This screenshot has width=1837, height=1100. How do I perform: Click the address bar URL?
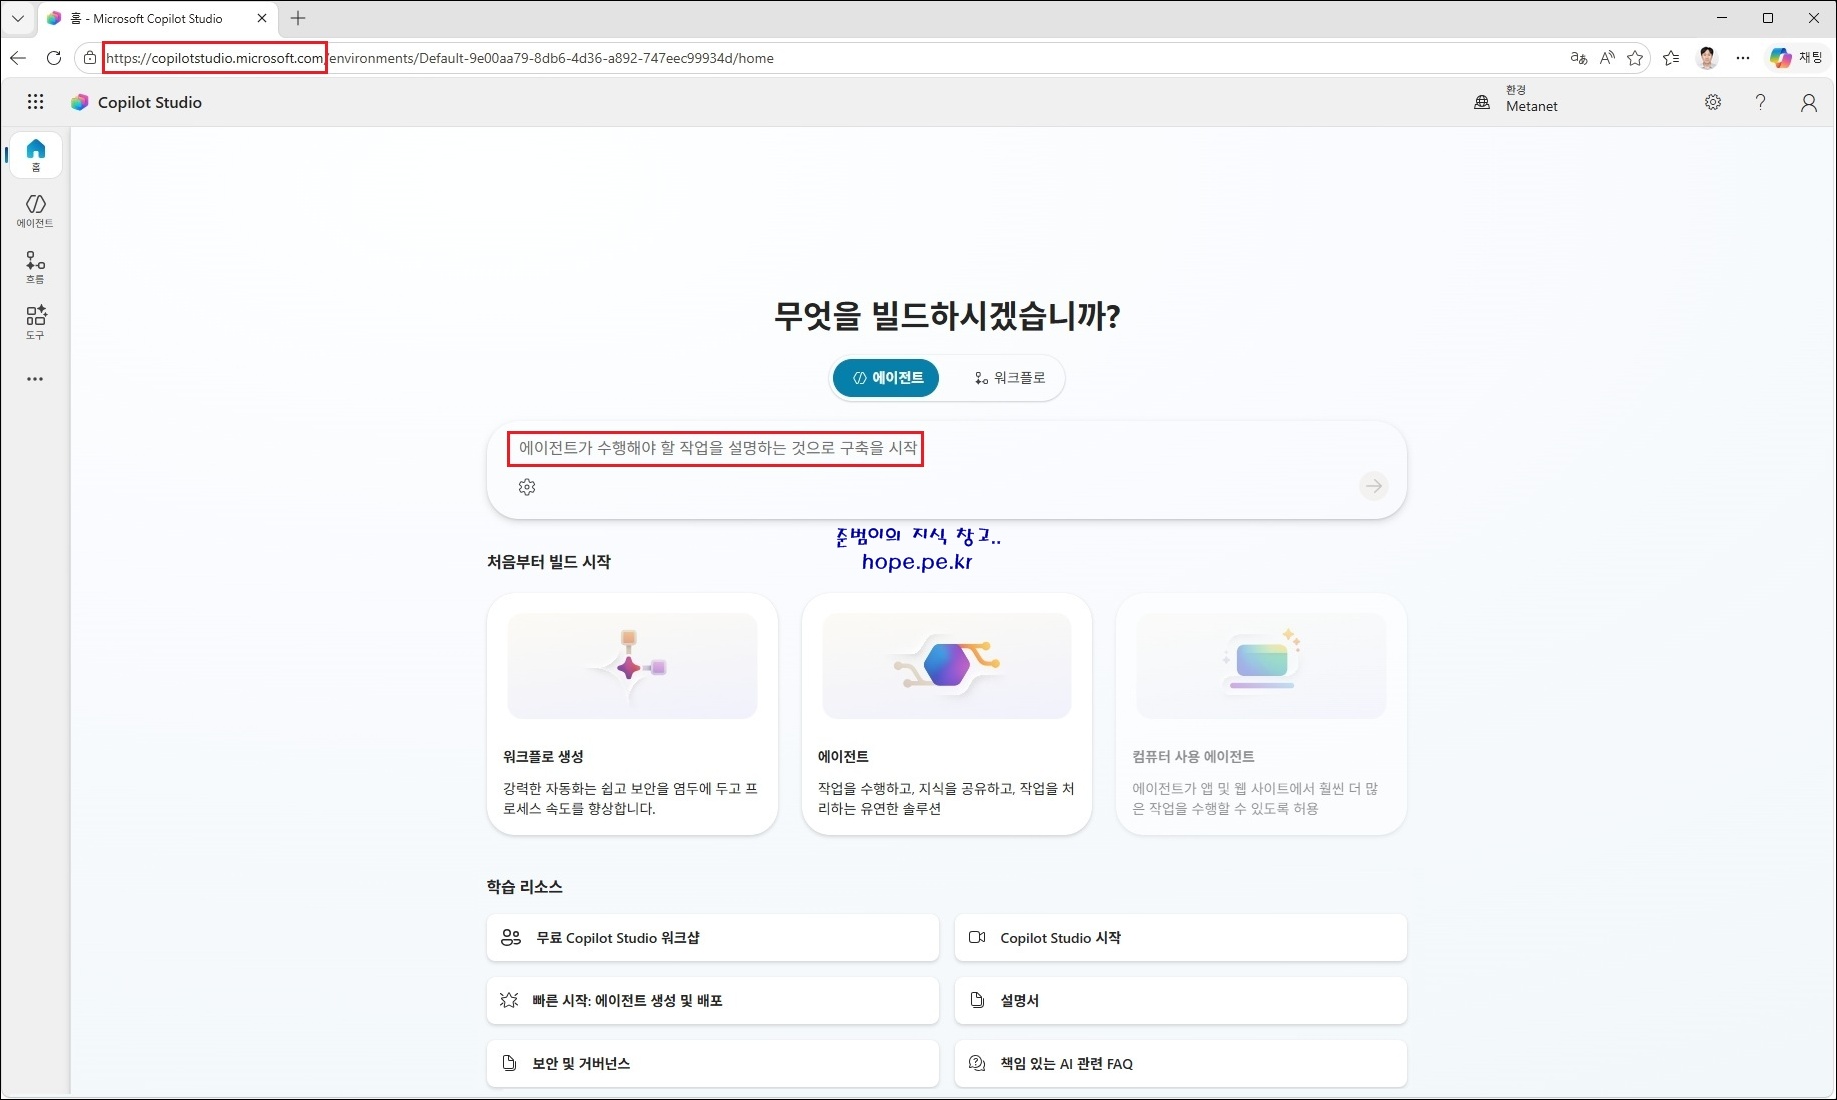[x=440, y=58]
